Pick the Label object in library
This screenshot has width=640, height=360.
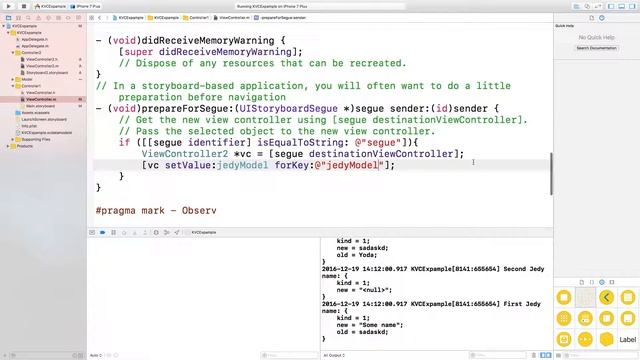tap(627, 340)
